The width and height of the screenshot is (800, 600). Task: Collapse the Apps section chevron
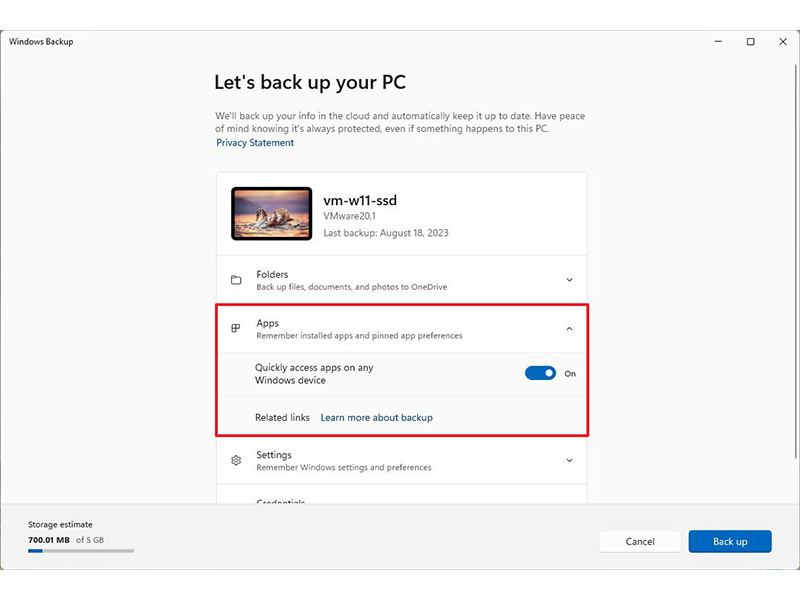[x=569, y=329]
